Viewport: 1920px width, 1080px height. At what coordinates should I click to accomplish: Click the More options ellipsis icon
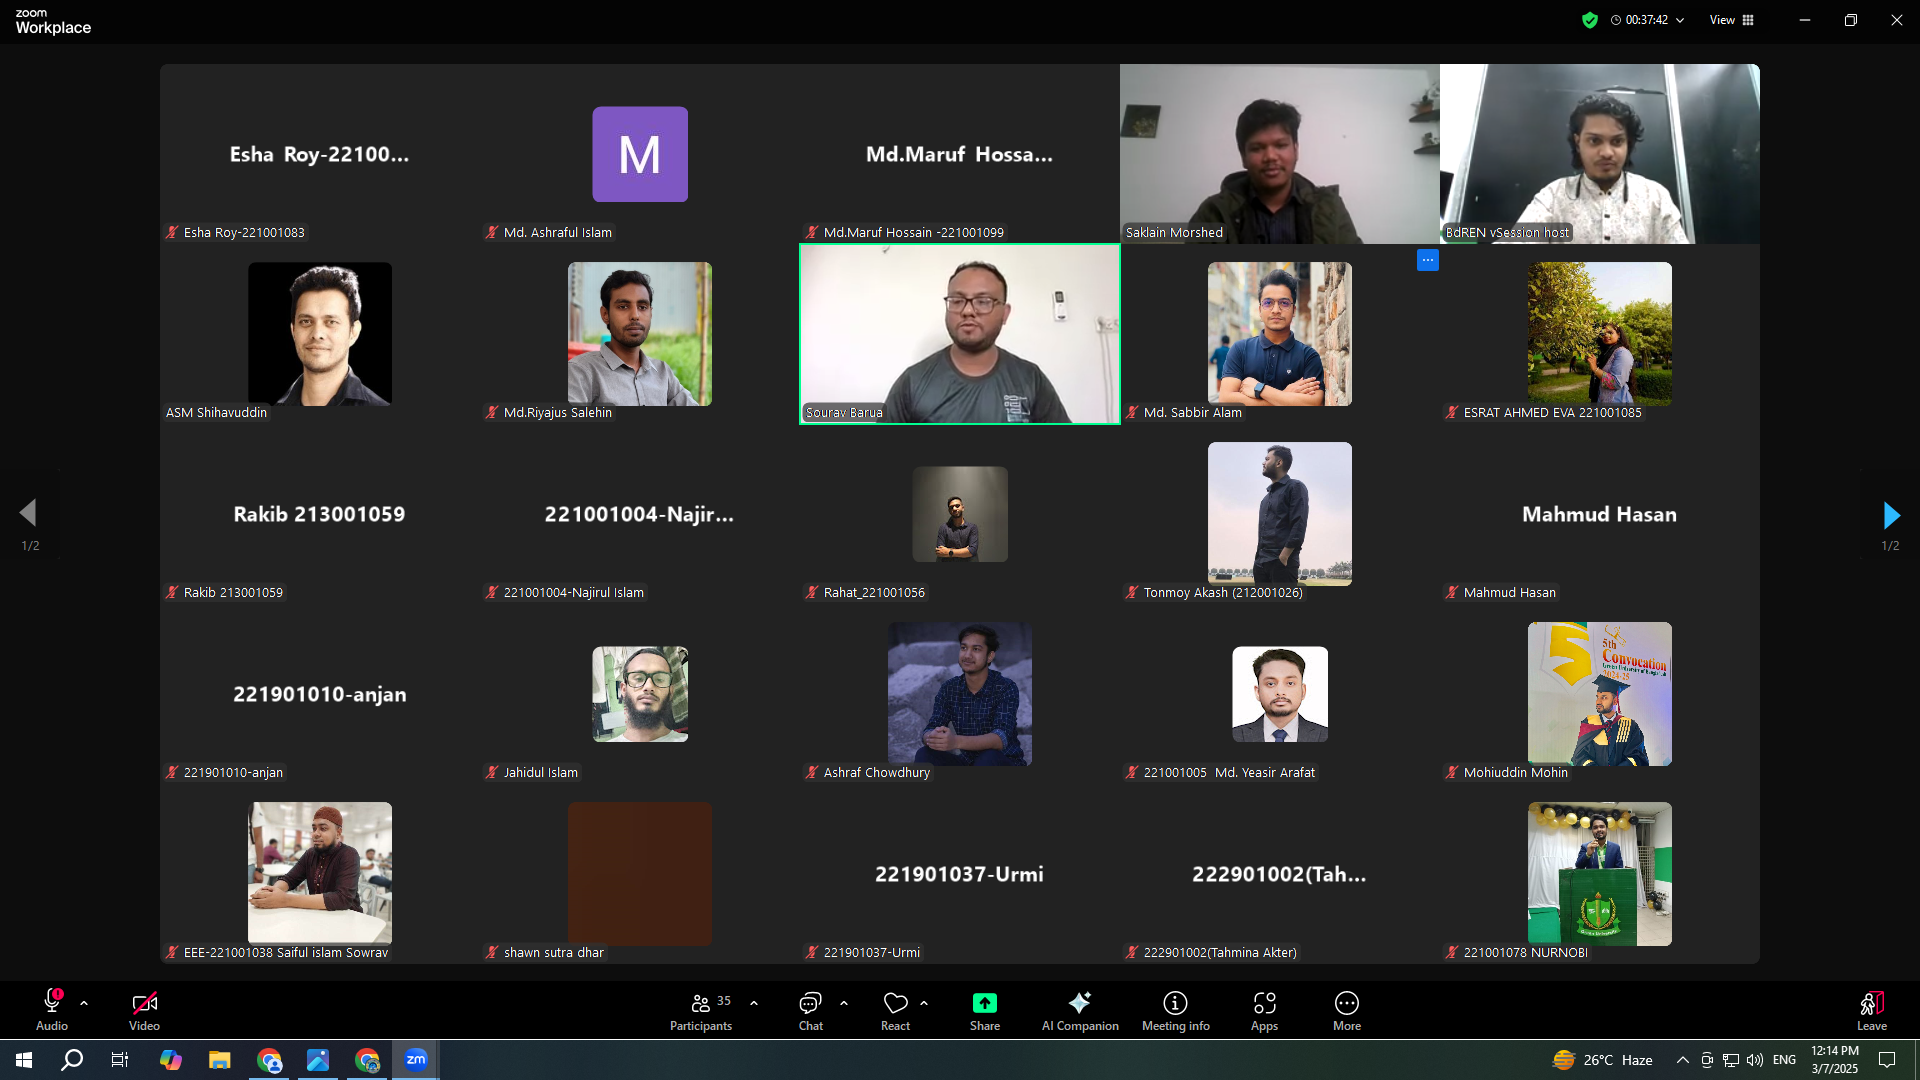pos(1346,1003)
